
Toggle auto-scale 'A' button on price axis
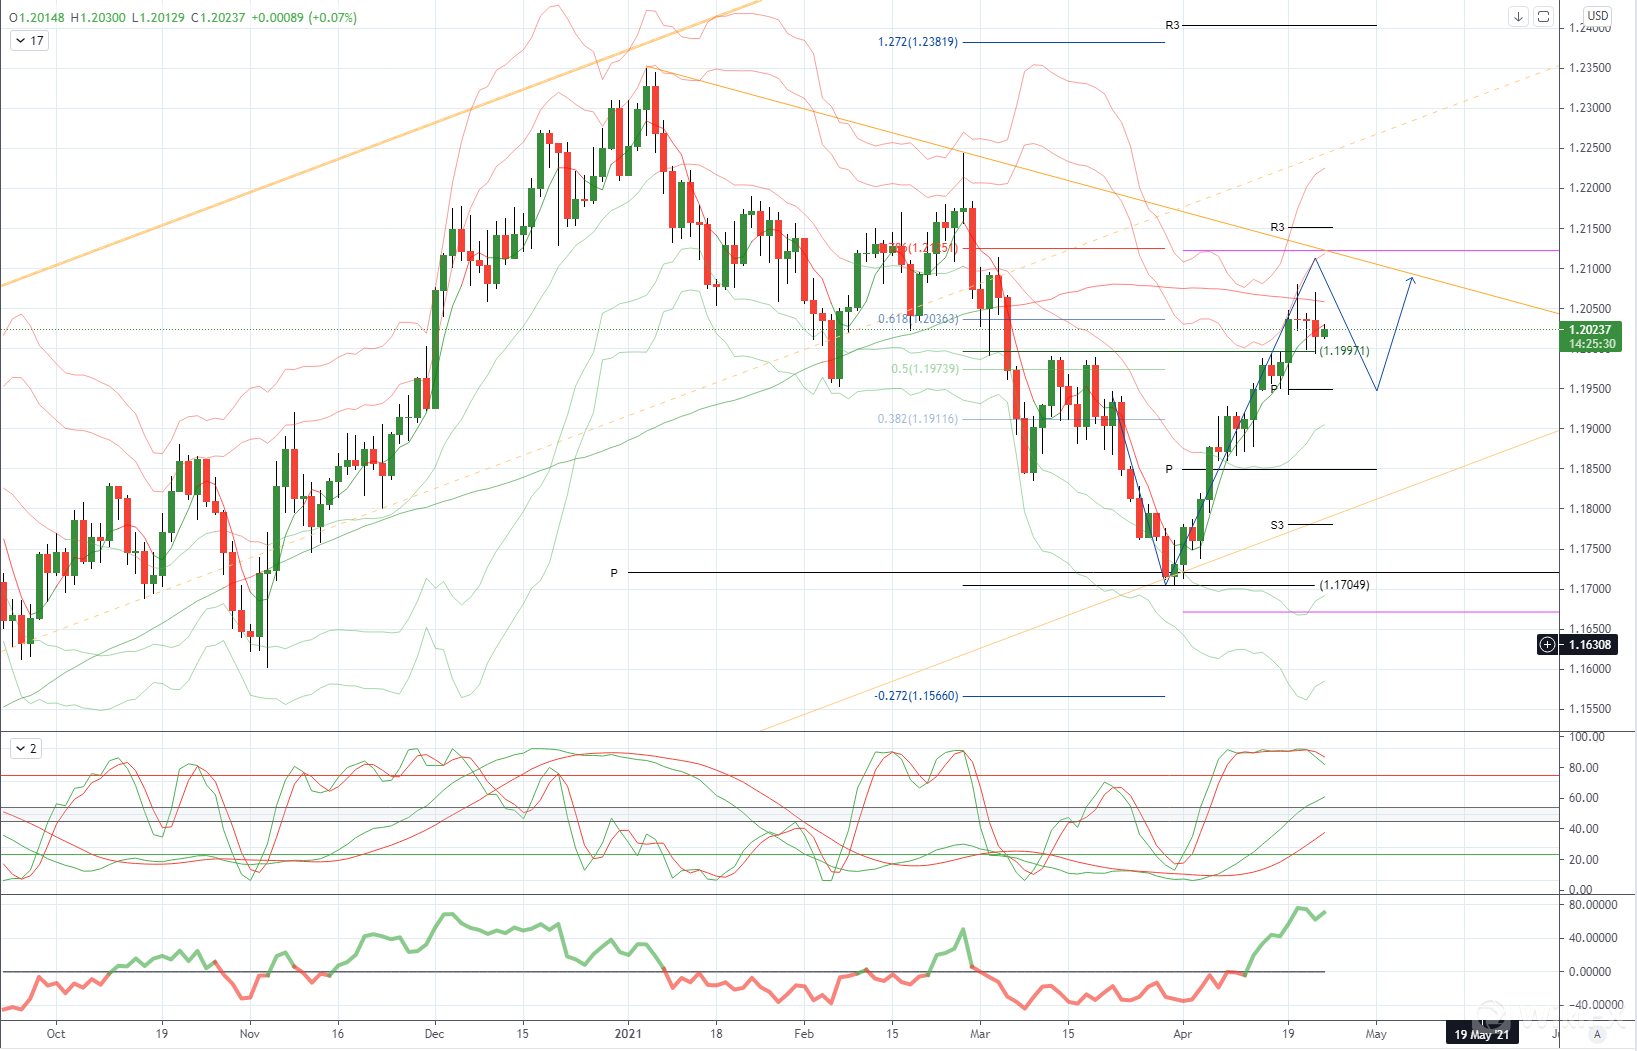pyautogui.click(x=1597, y=1034)
